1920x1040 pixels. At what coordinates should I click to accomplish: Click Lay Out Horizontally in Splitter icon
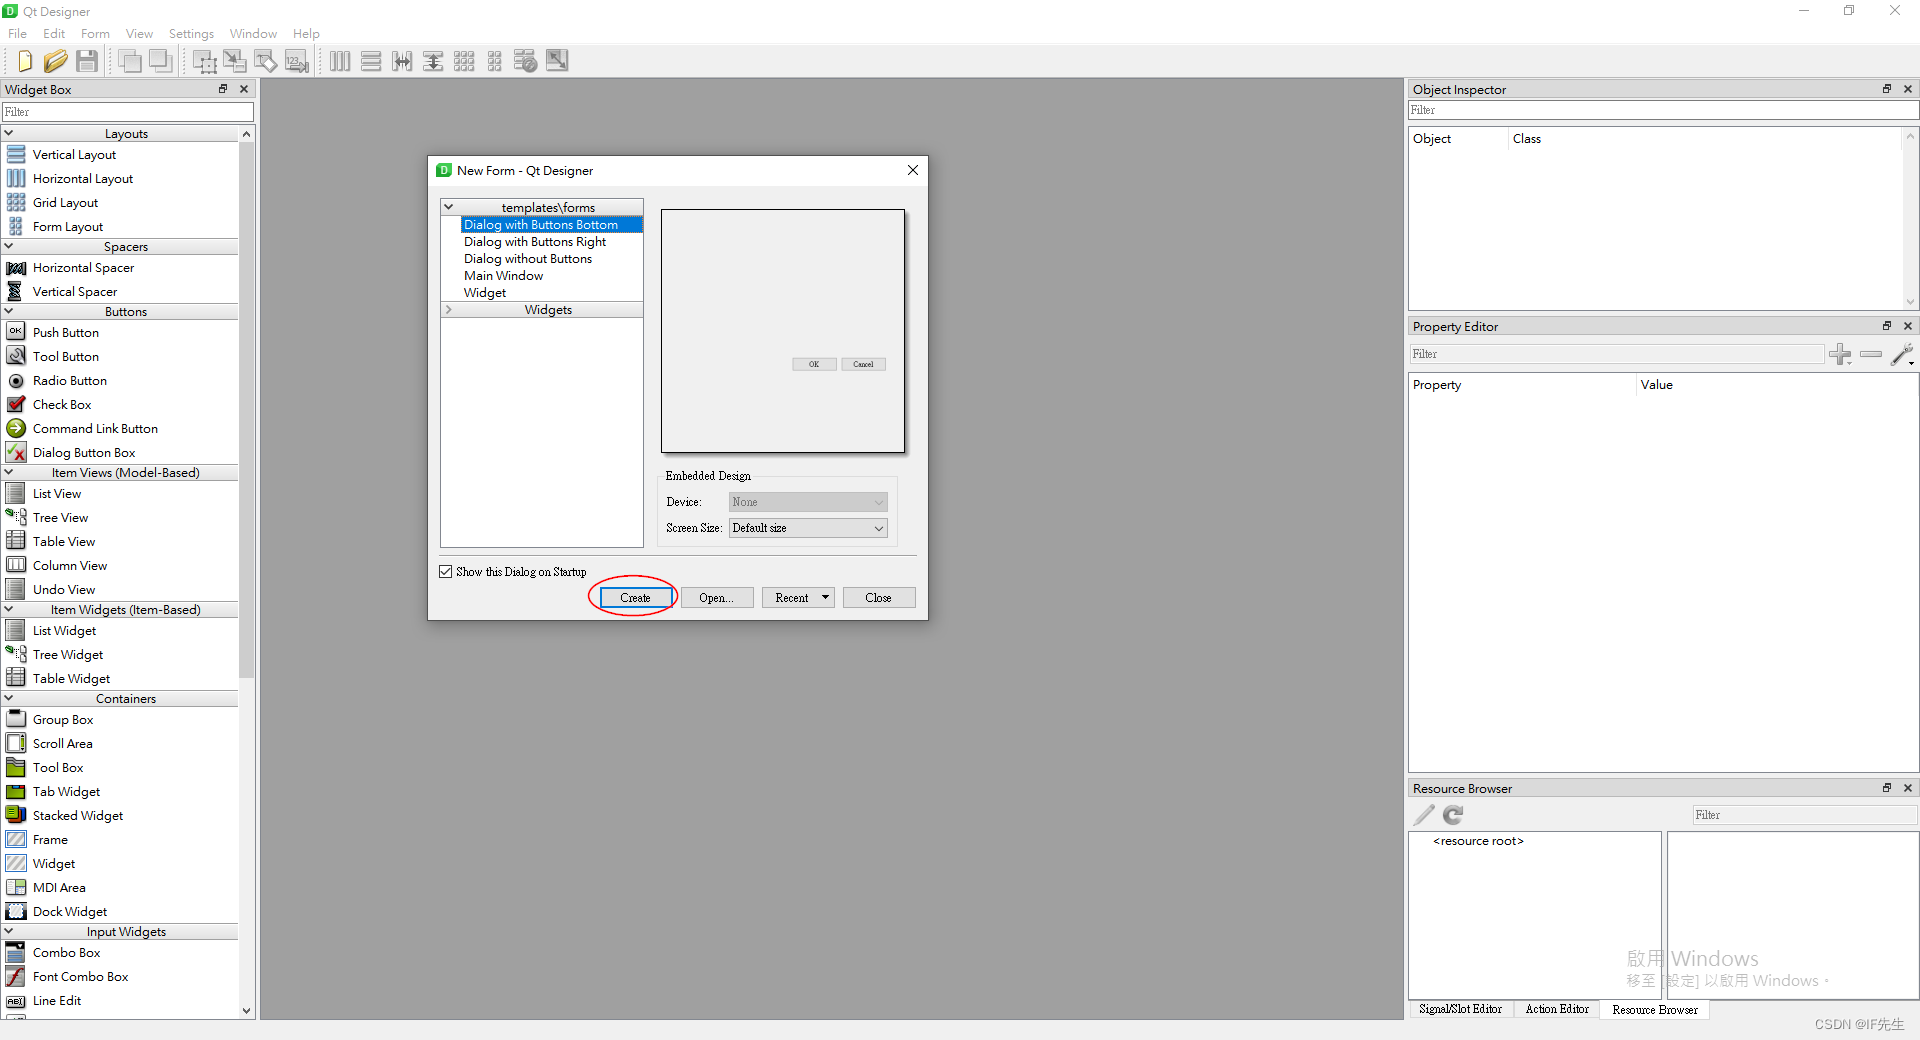[402, 61]
